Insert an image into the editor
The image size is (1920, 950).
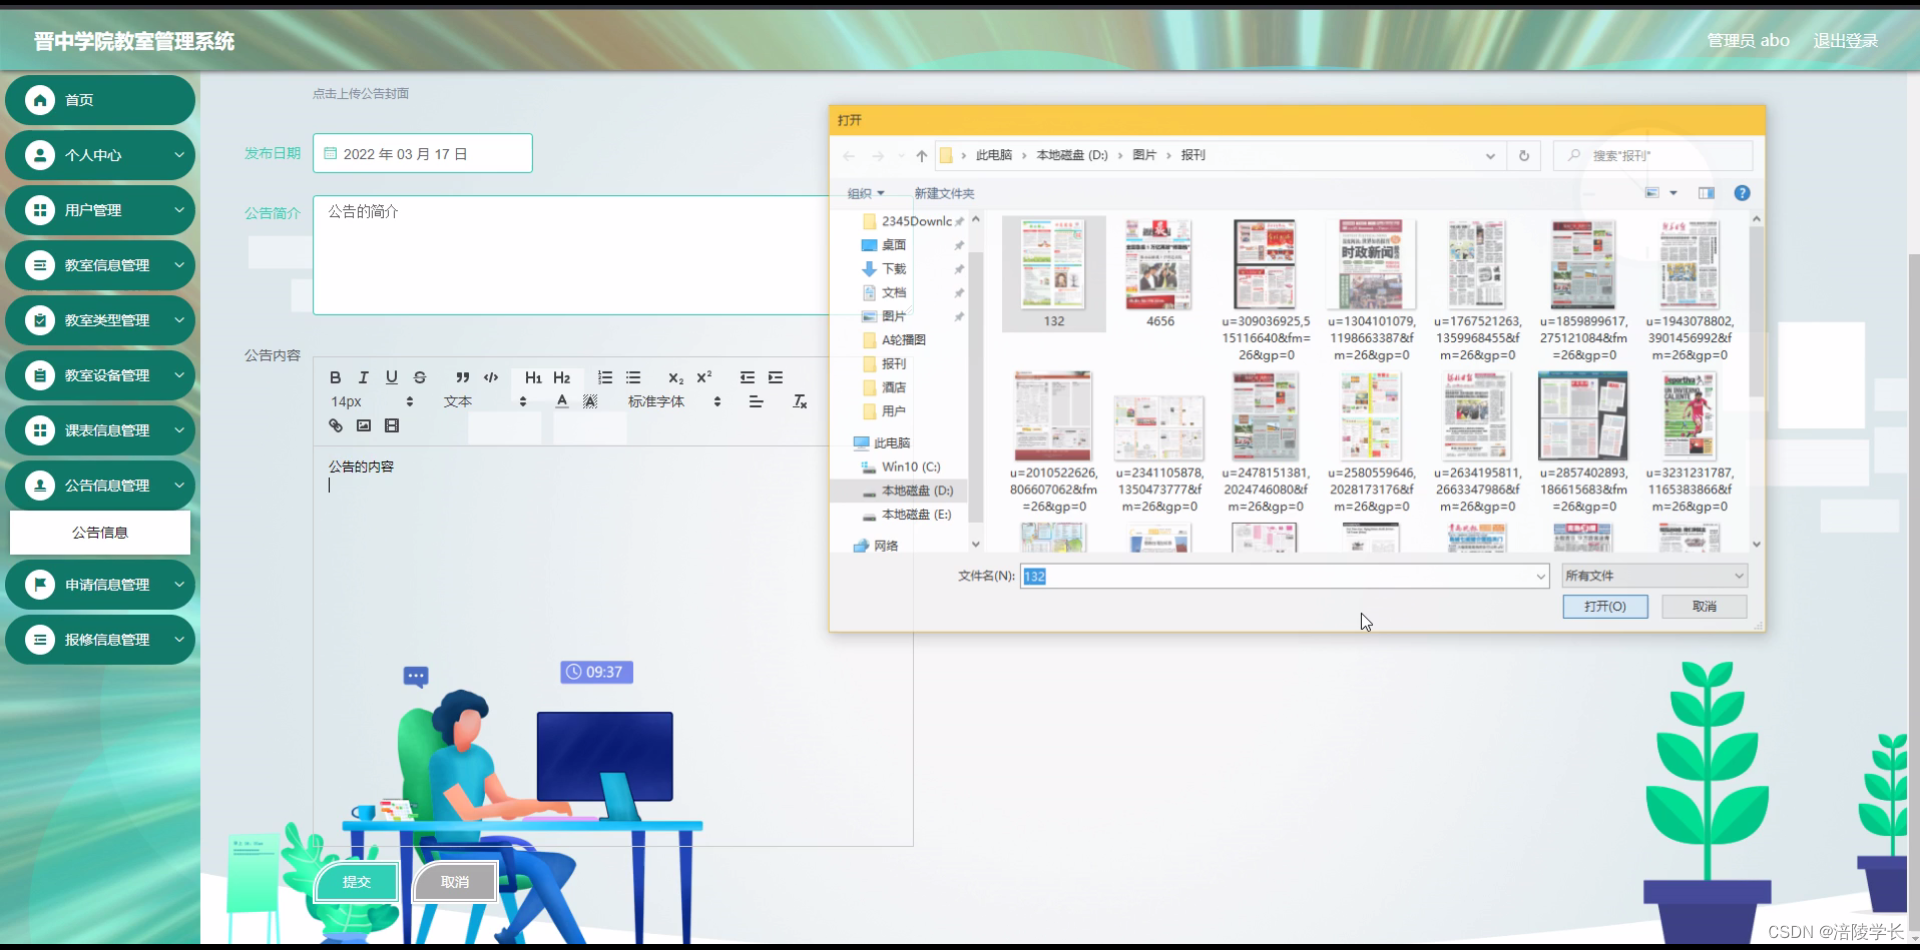[363, 425]
